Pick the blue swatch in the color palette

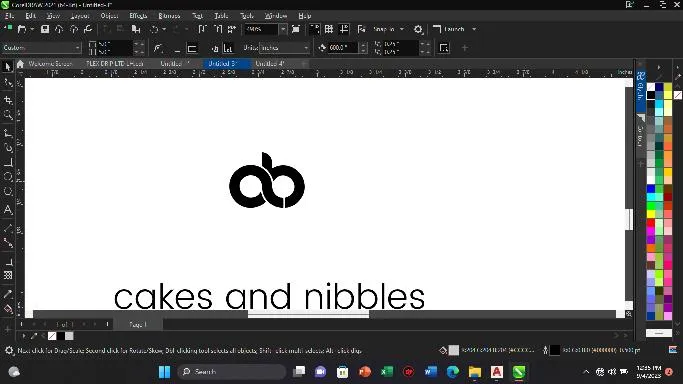click(x=651, y=189)
